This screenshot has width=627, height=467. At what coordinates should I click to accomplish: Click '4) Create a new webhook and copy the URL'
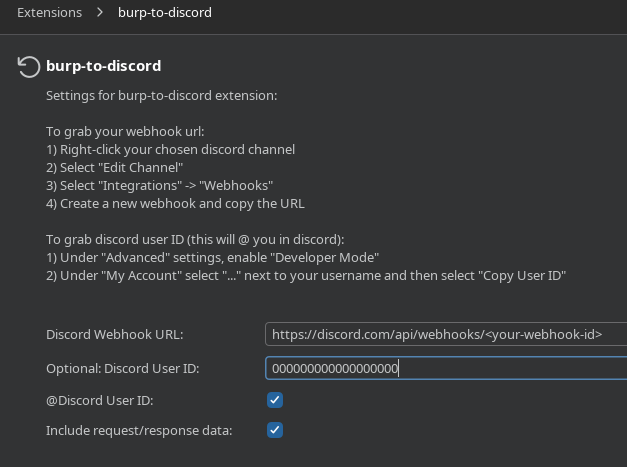click(175, 204)
